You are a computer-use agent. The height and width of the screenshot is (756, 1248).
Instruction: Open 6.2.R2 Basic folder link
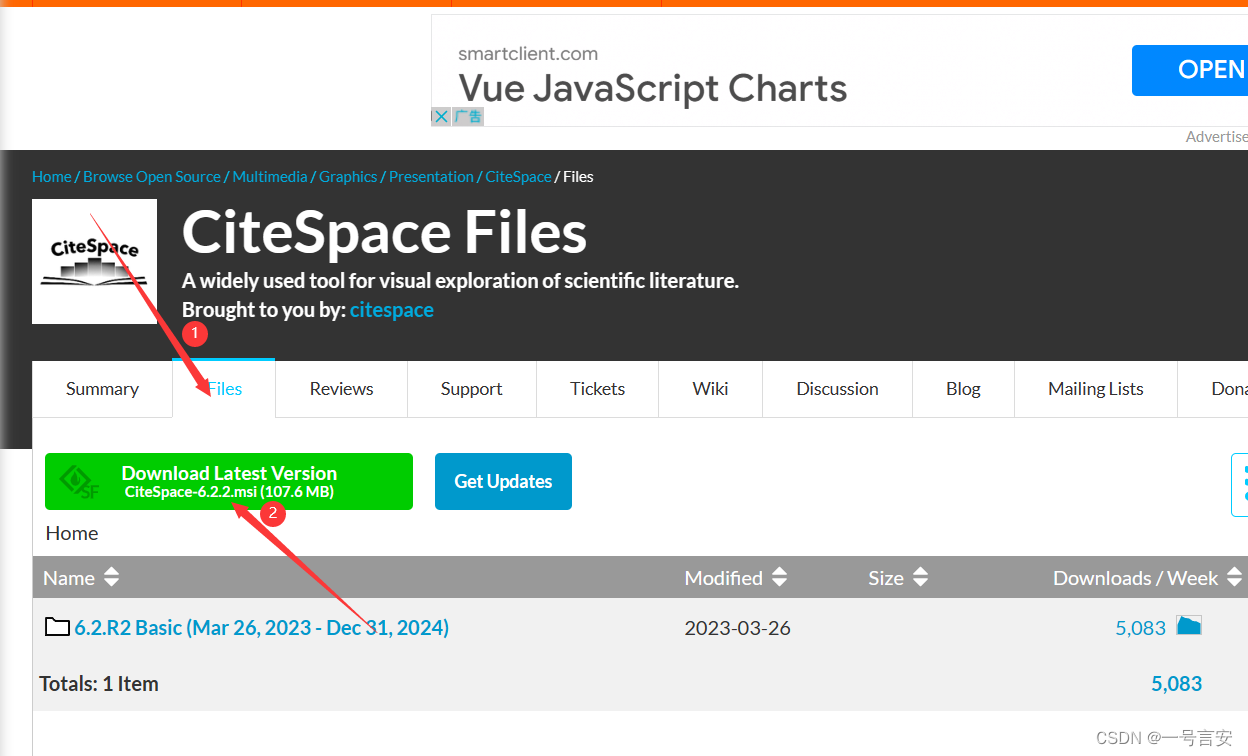[x=262, y=628]
